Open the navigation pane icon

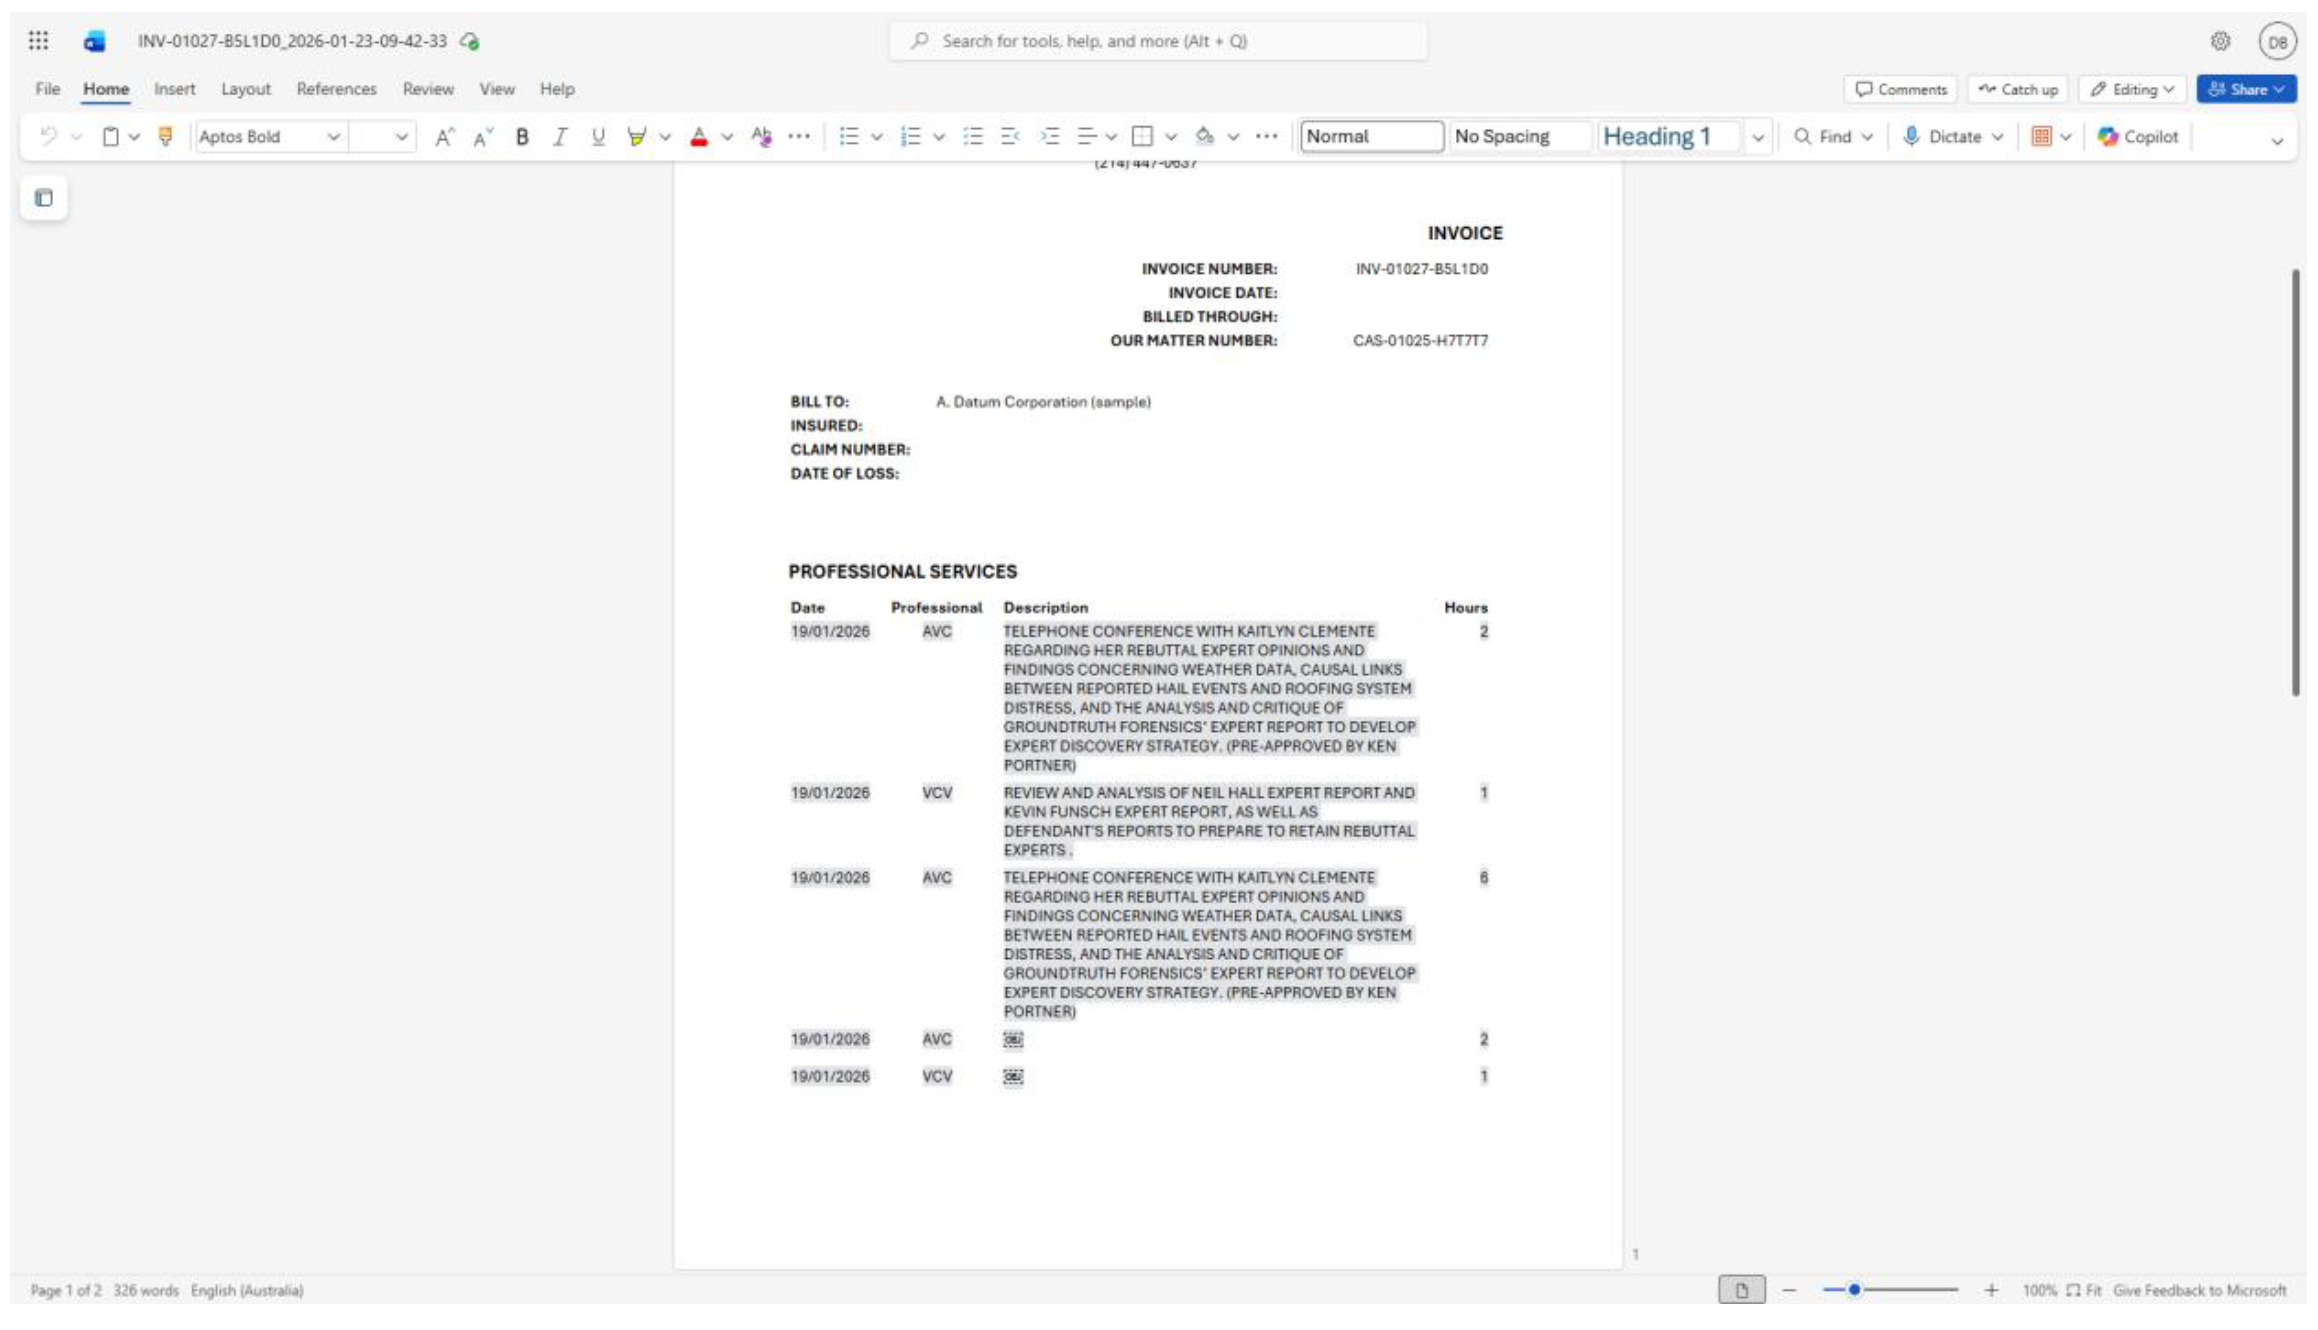tap(43, 198)
